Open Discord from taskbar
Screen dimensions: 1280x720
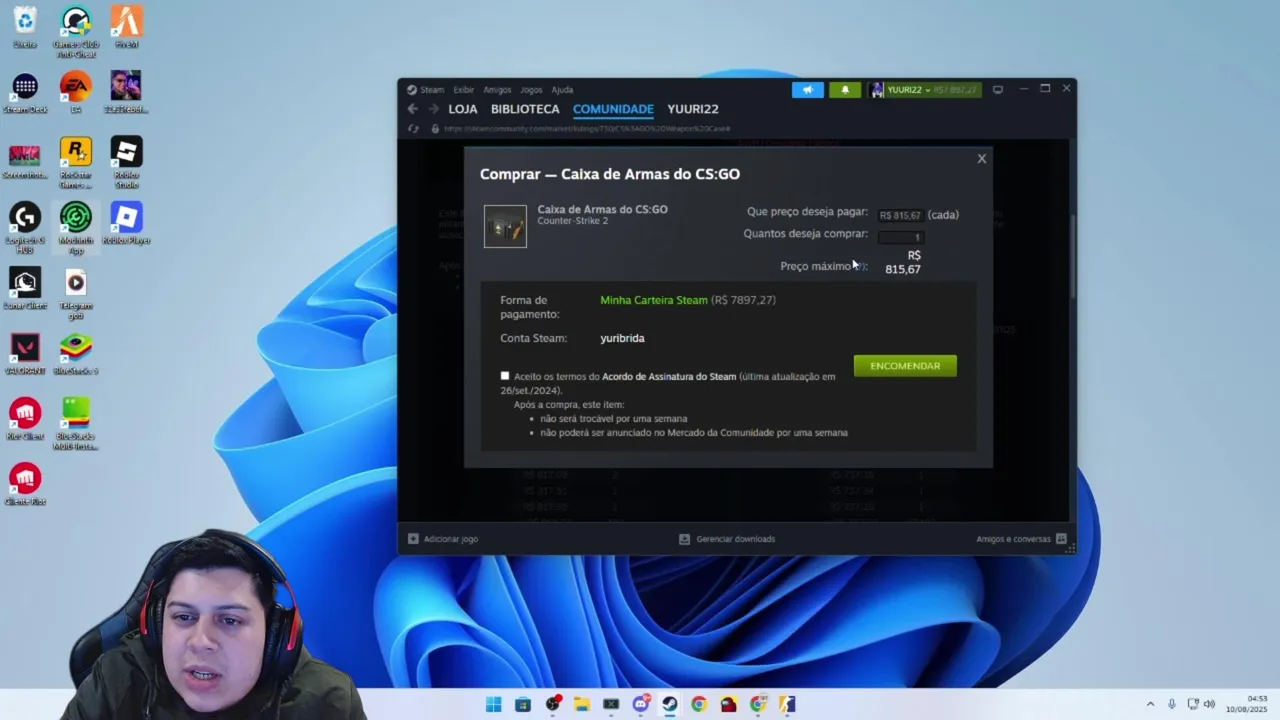641,704
